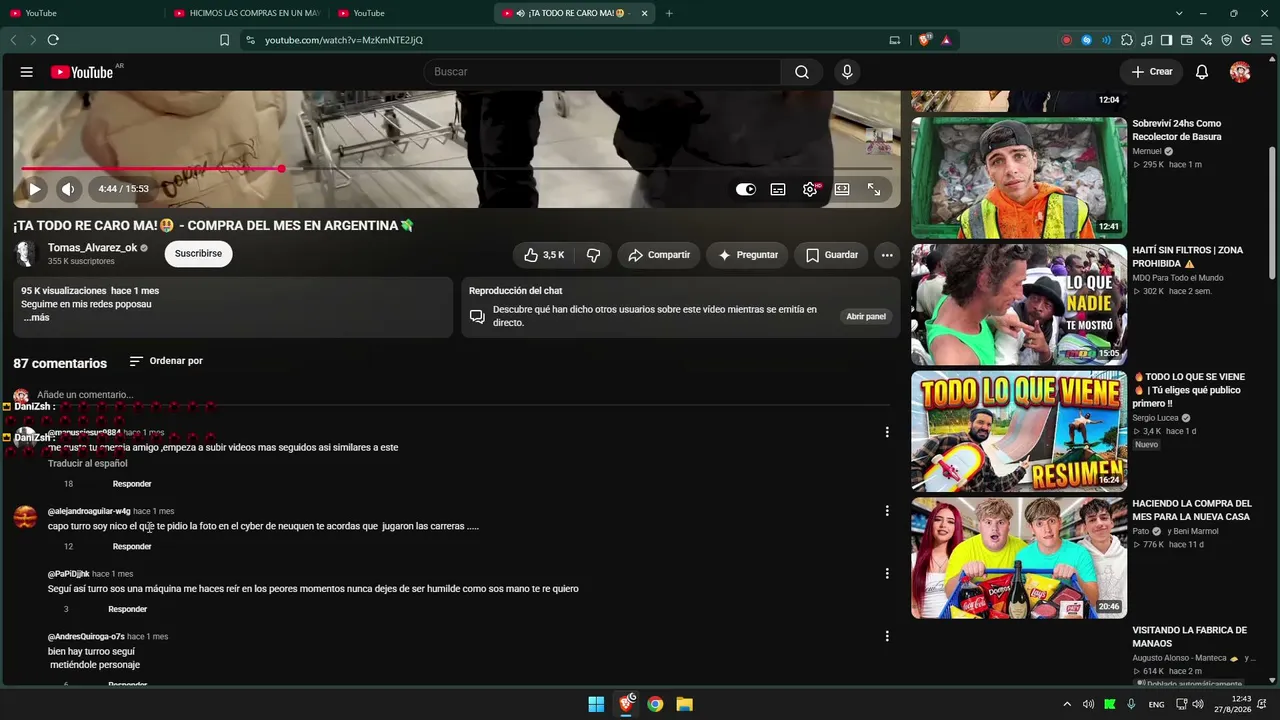This screenshot has height=720, width=1280.
Task: Open Brave Rewards triangle icon
Action: coord(946,40)
